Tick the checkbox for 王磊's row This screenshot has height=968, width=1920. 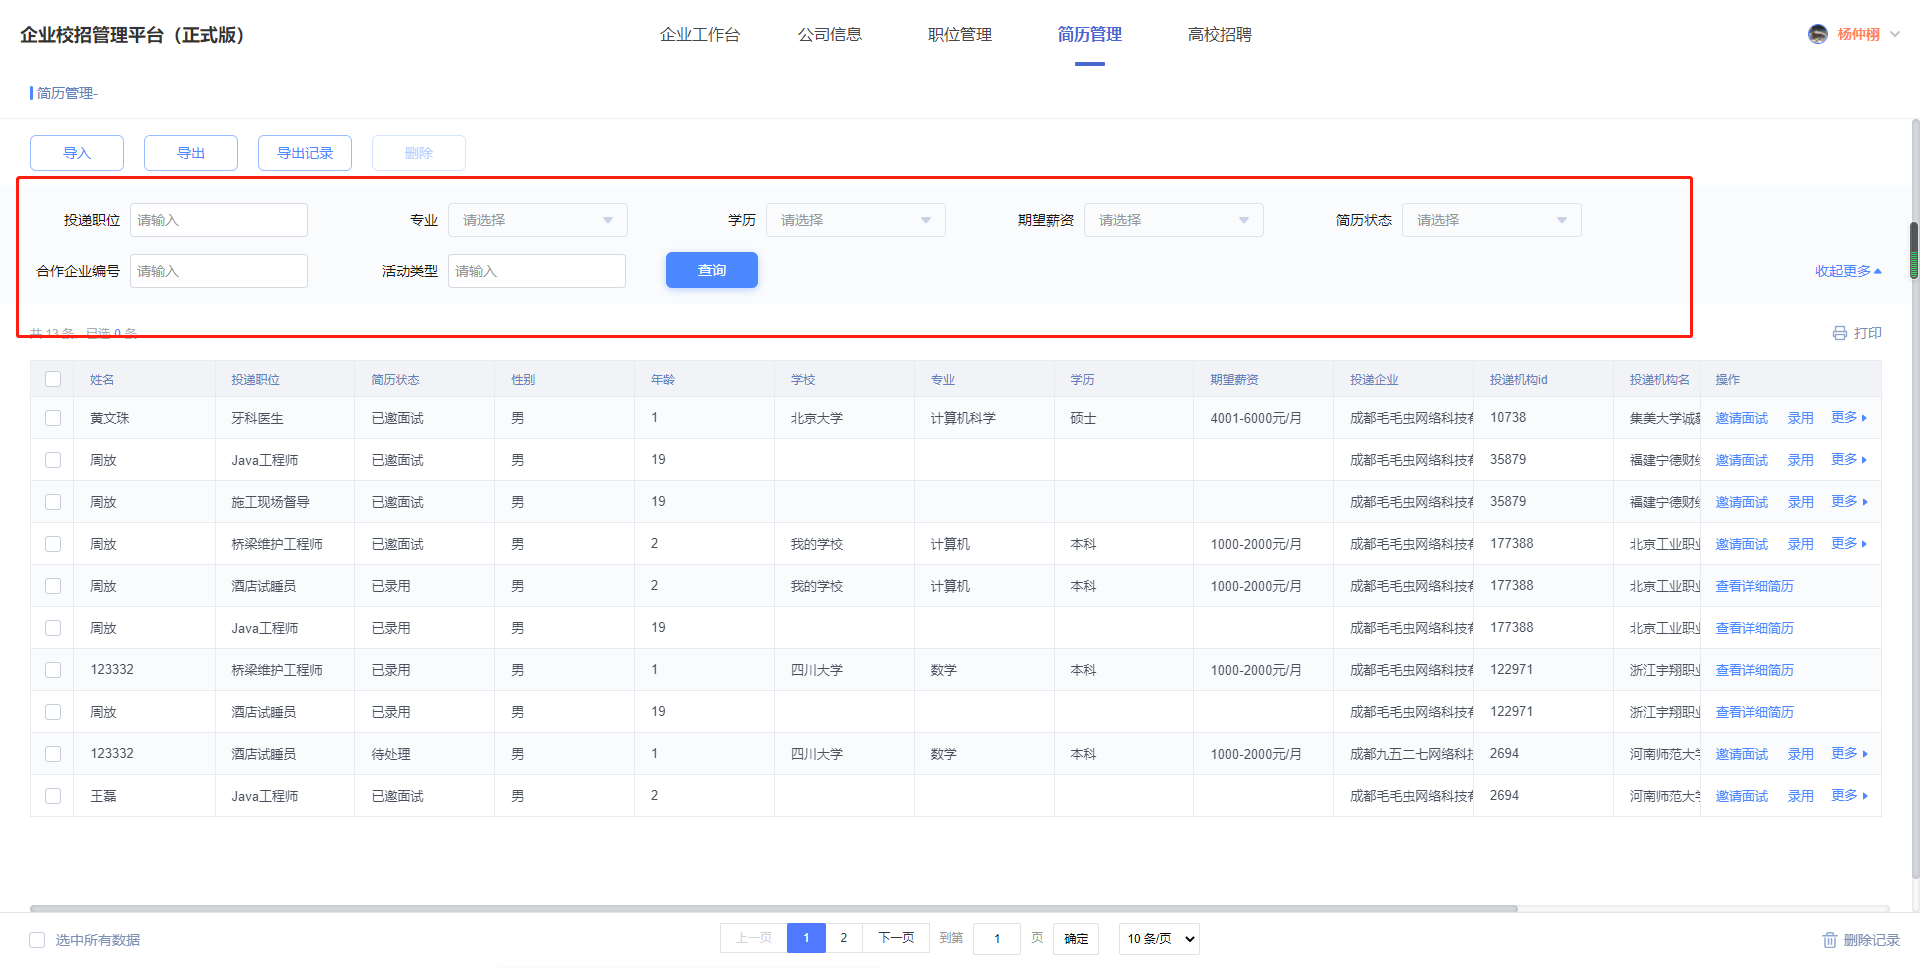point(53,796)
